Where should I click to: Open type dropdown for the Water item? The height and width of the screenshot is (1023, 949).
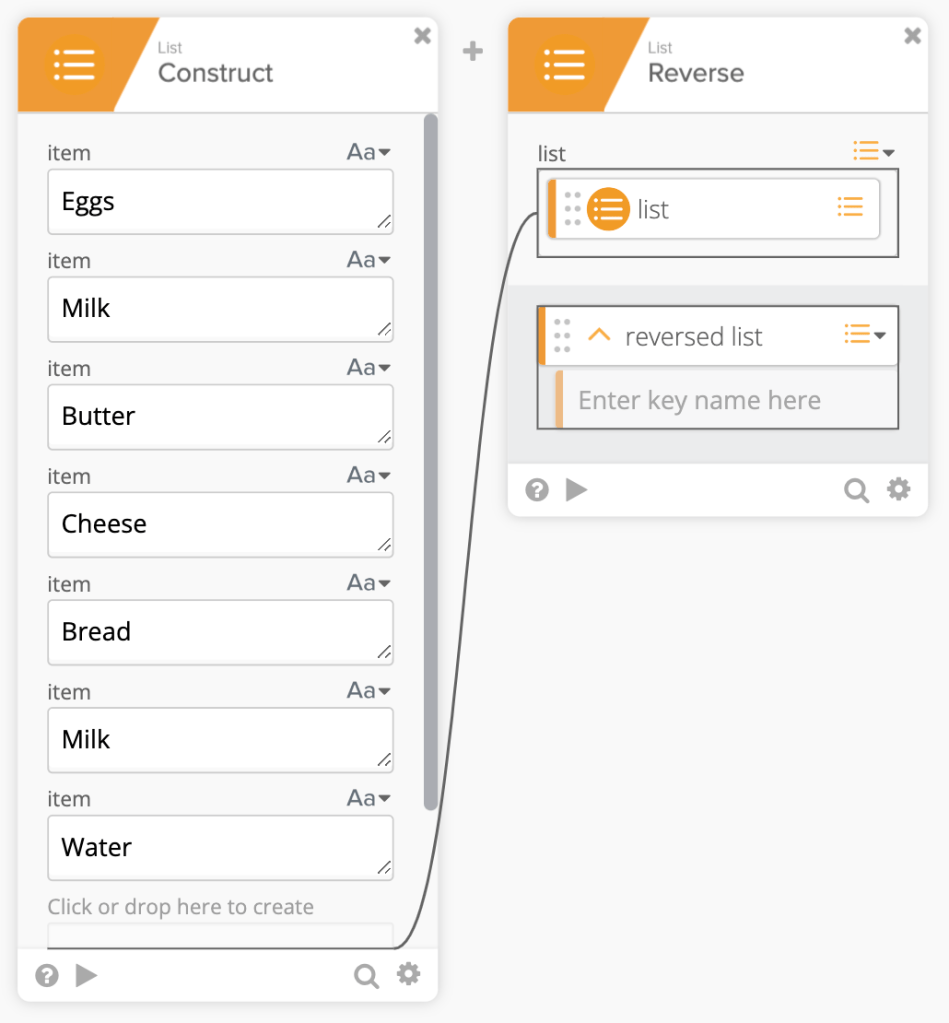pos(368,798)
